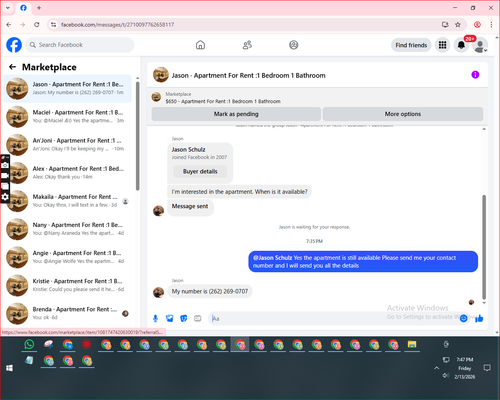Open settings gear in side overlay toolbar
This screenshot has height=400, width=500.
(5, 197)
